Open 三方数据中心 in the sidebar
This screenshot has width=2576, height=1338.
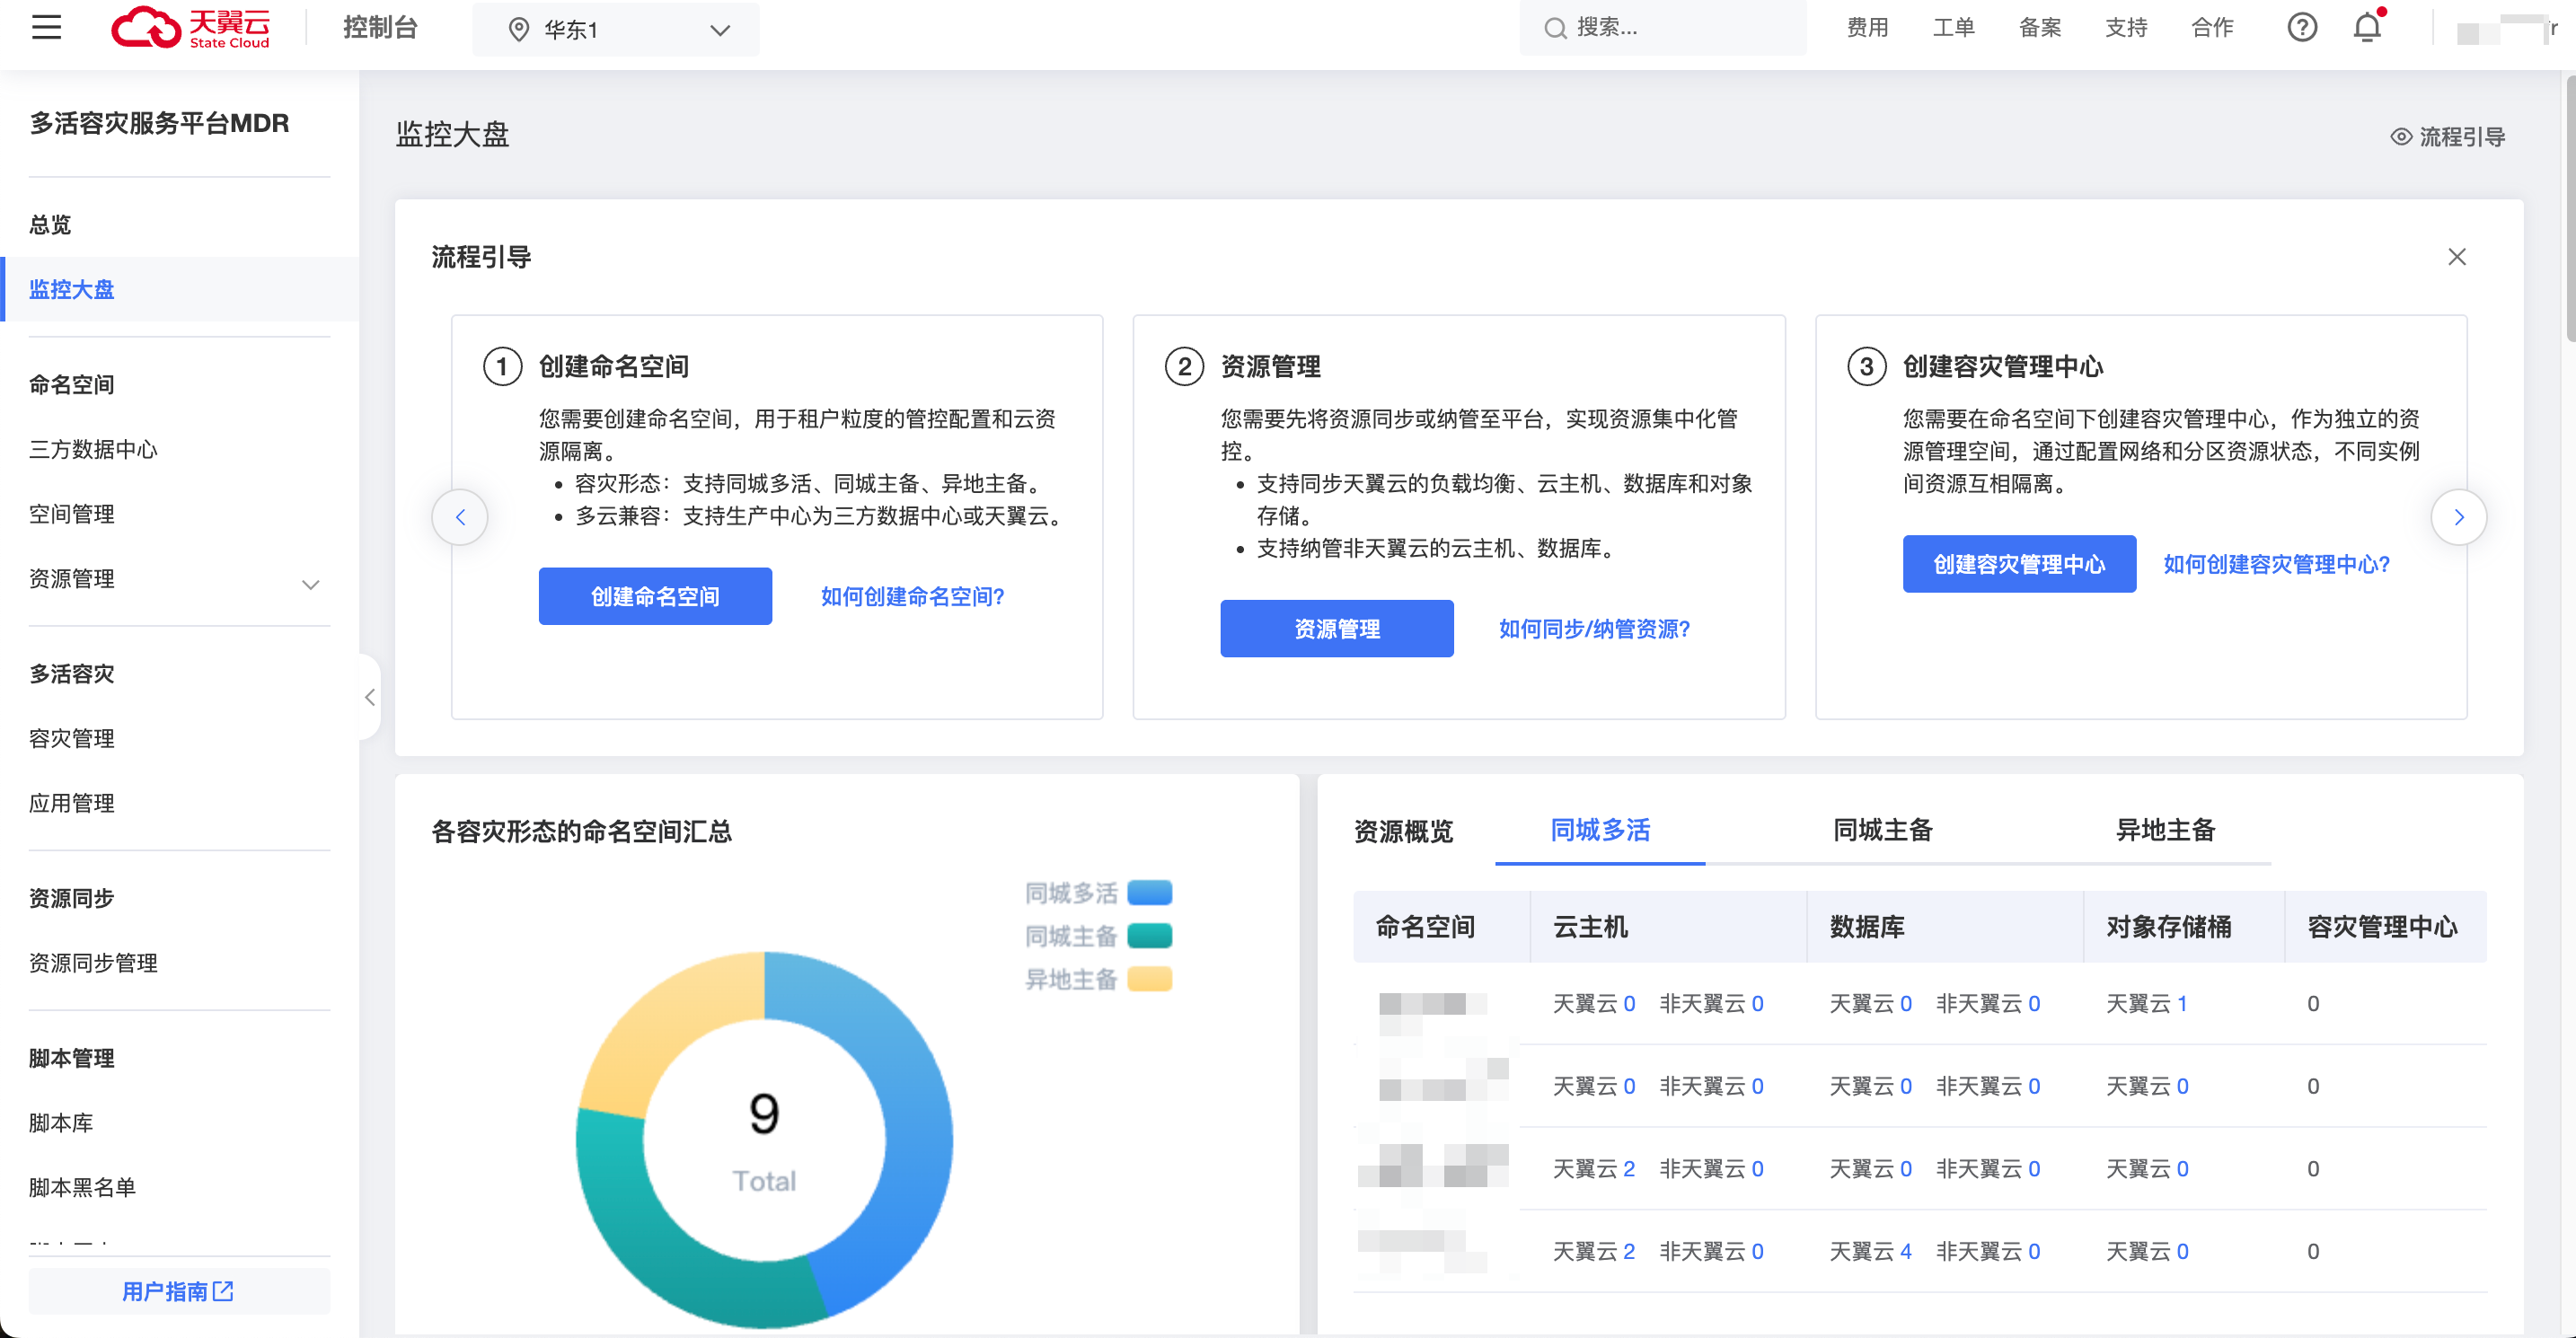93,449
